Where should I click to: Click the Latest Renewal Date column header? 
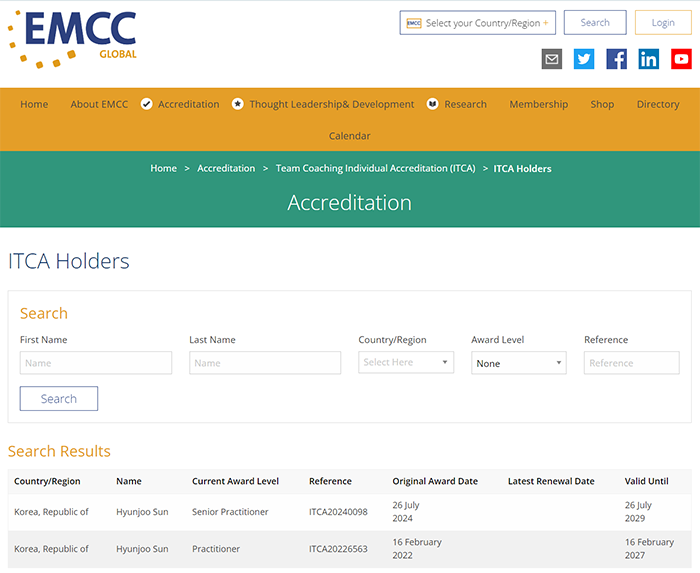[551, 481]
